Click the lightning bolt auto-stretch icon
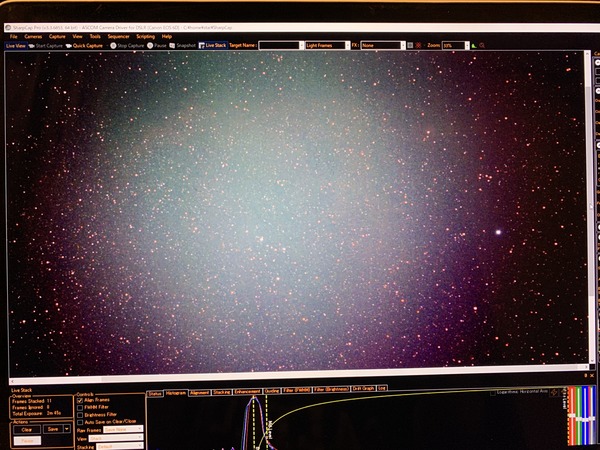The width and height of the screenshot is (600, 450). (x=554, y=393)
